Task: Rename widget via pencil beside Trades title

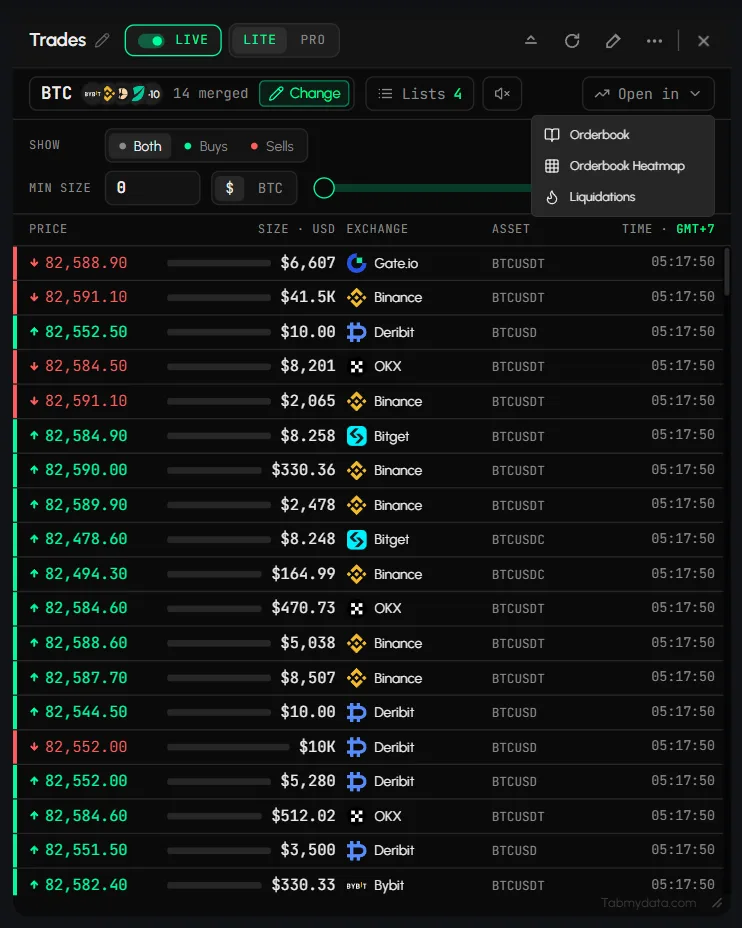Action: [102, 40]
